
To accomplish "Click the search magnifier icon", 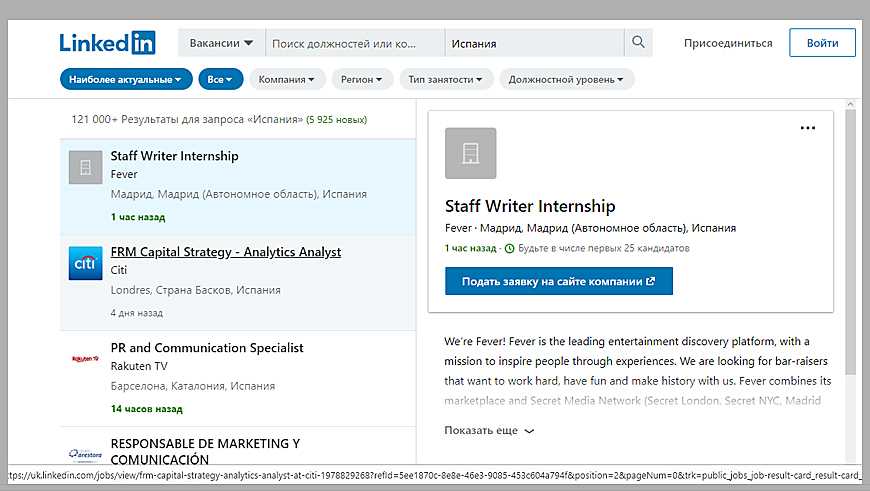I will click(x=637, y=43).
